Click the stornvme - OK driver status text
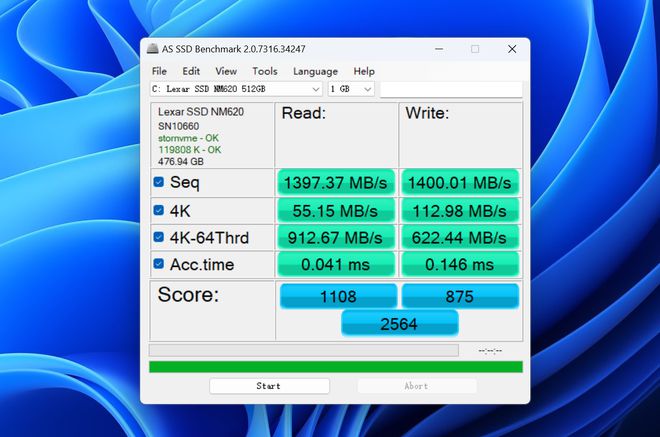 189,138
